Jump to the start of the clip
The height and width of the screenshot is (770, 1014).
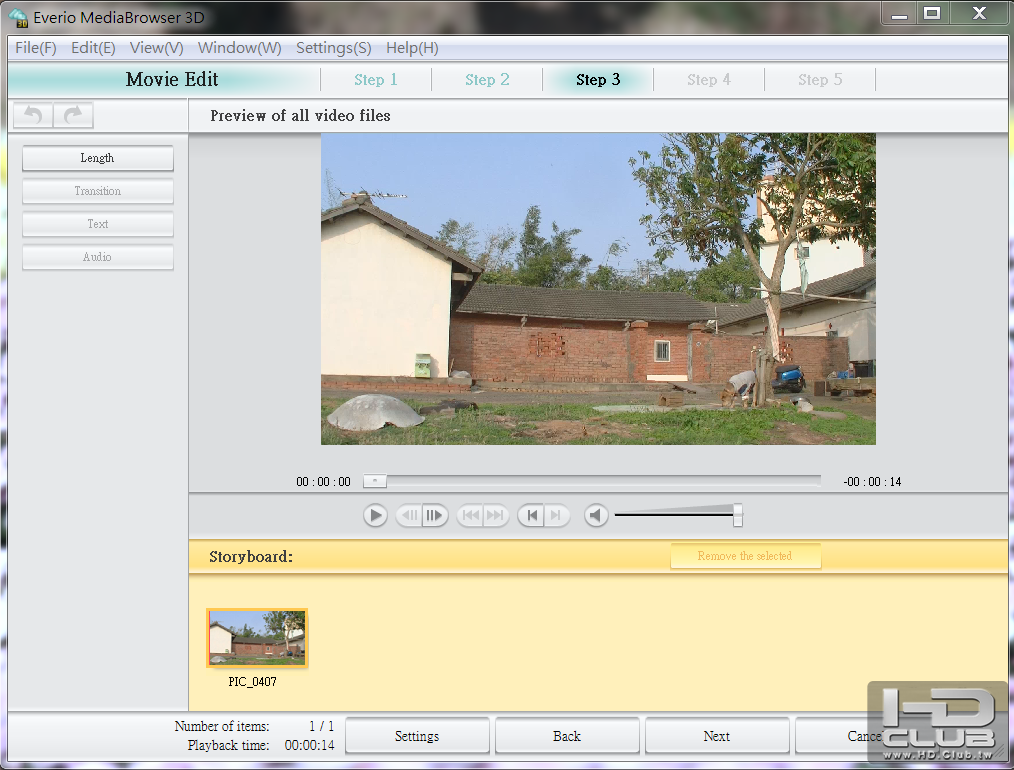[531, 516]
